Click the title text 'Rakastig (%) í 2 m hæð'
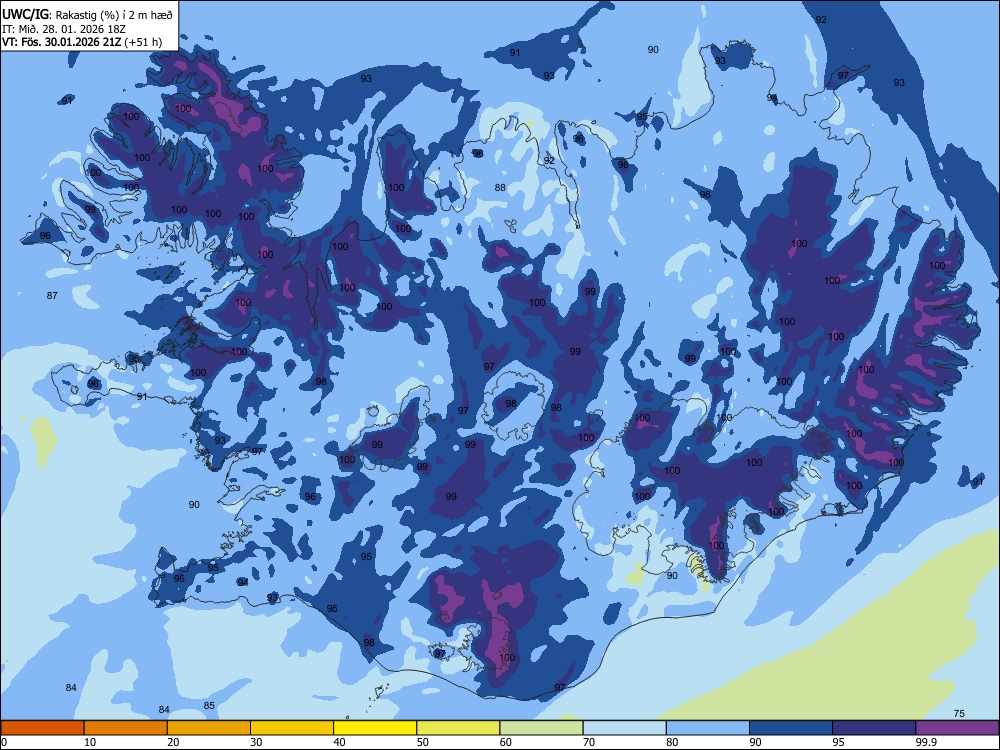 click(x=114, y=15)
